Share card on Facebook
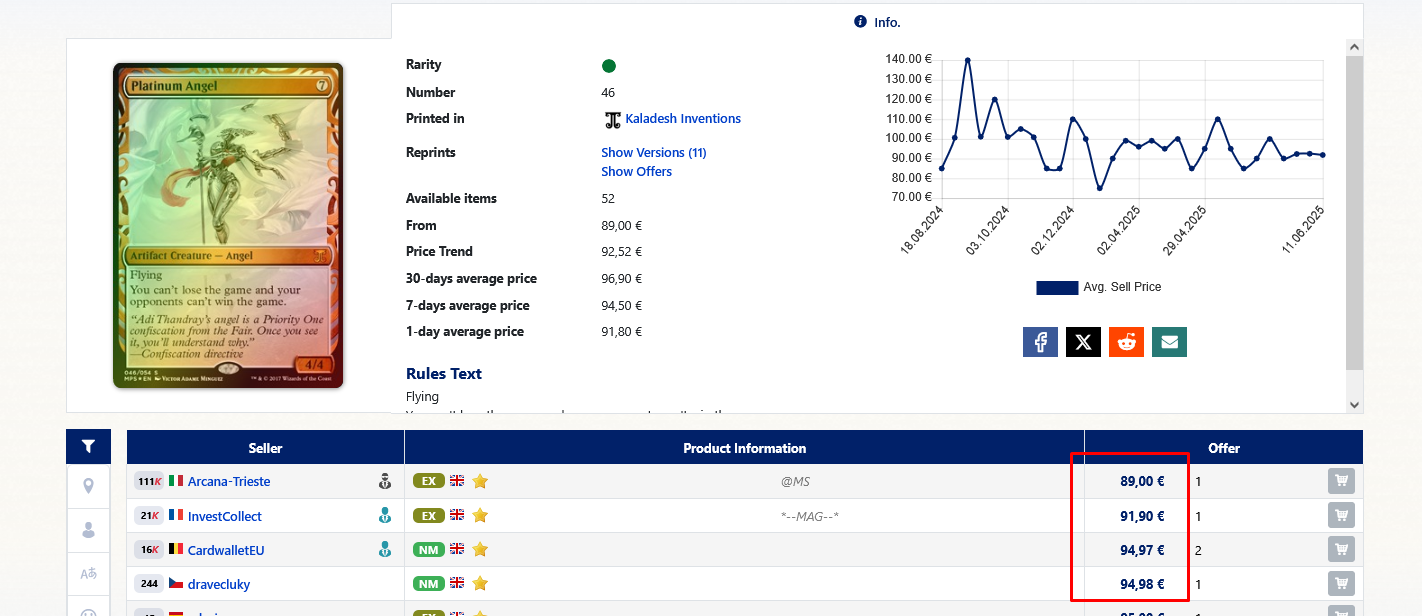 click(1040, 342)
